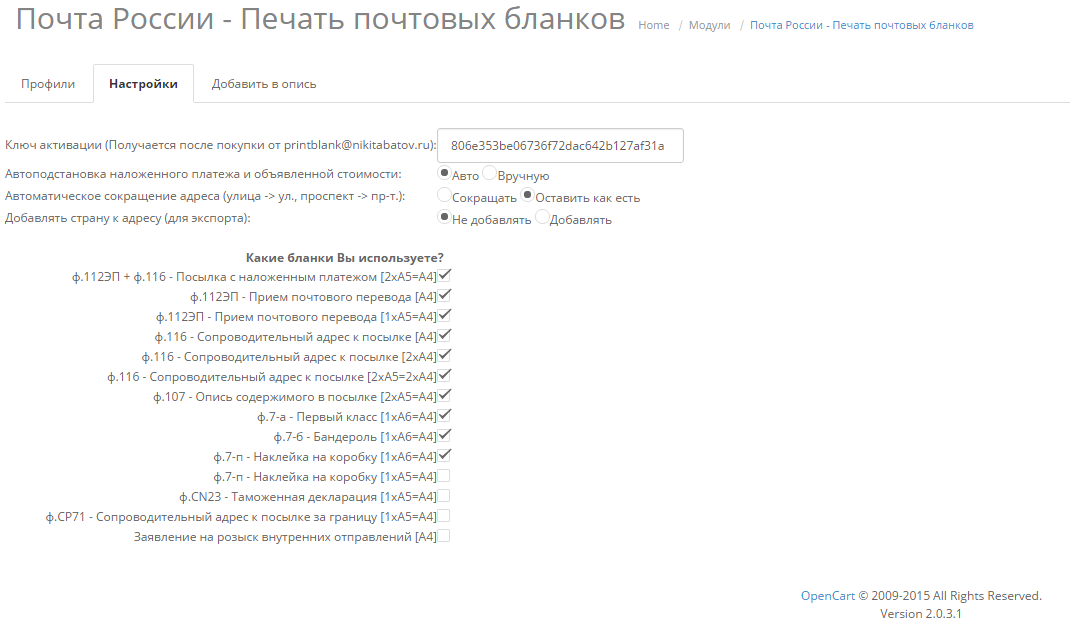Click the Ключ активации label text

(x=220, y=145)
